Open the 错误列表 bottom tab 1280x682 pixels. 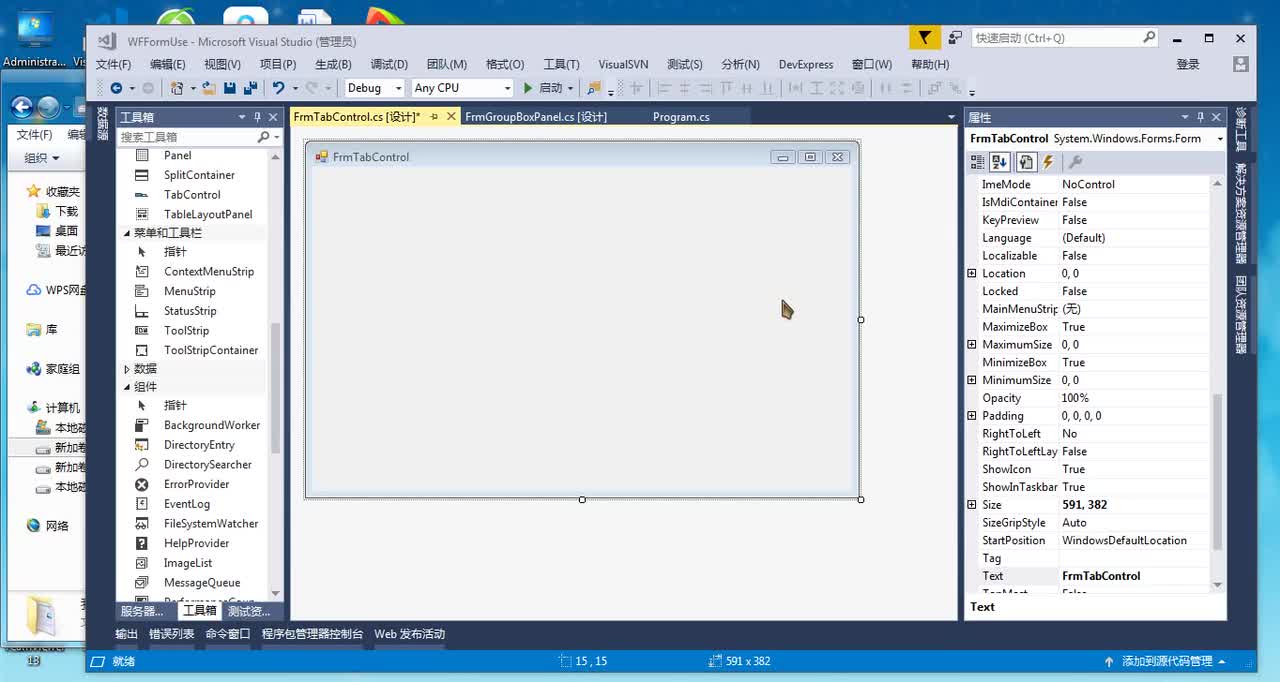[x=172, y=634]
